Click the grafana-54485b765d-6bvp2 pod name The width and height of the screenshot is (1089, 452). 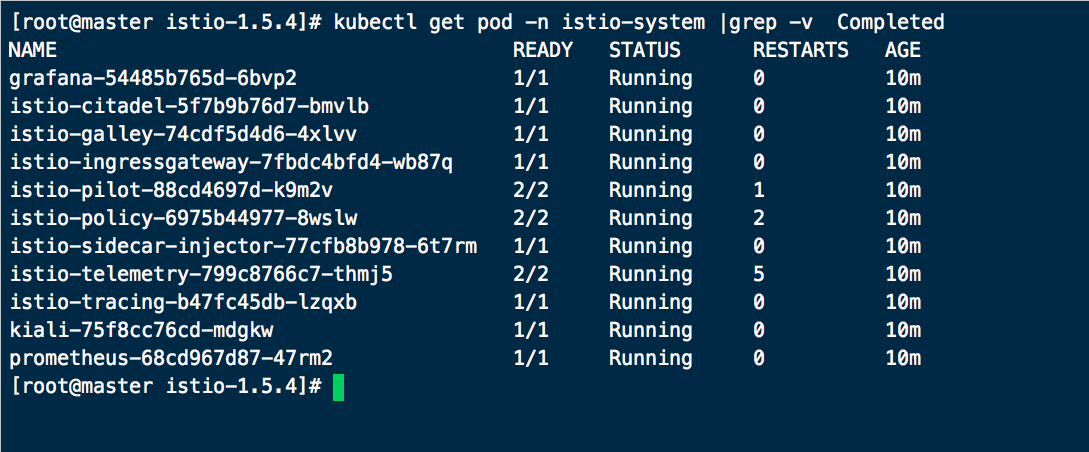point(153,78)
